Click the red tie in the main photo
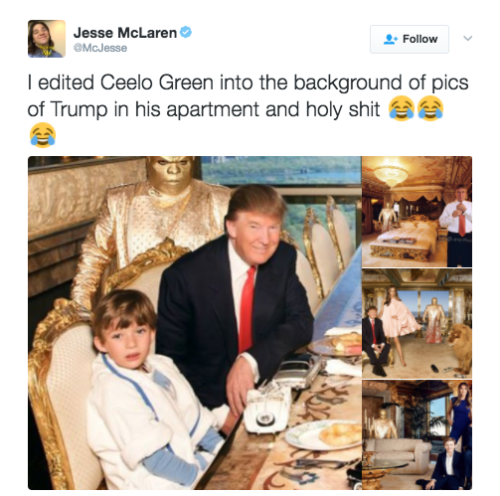This screenshot has width=500, height=496. (246, 308)
